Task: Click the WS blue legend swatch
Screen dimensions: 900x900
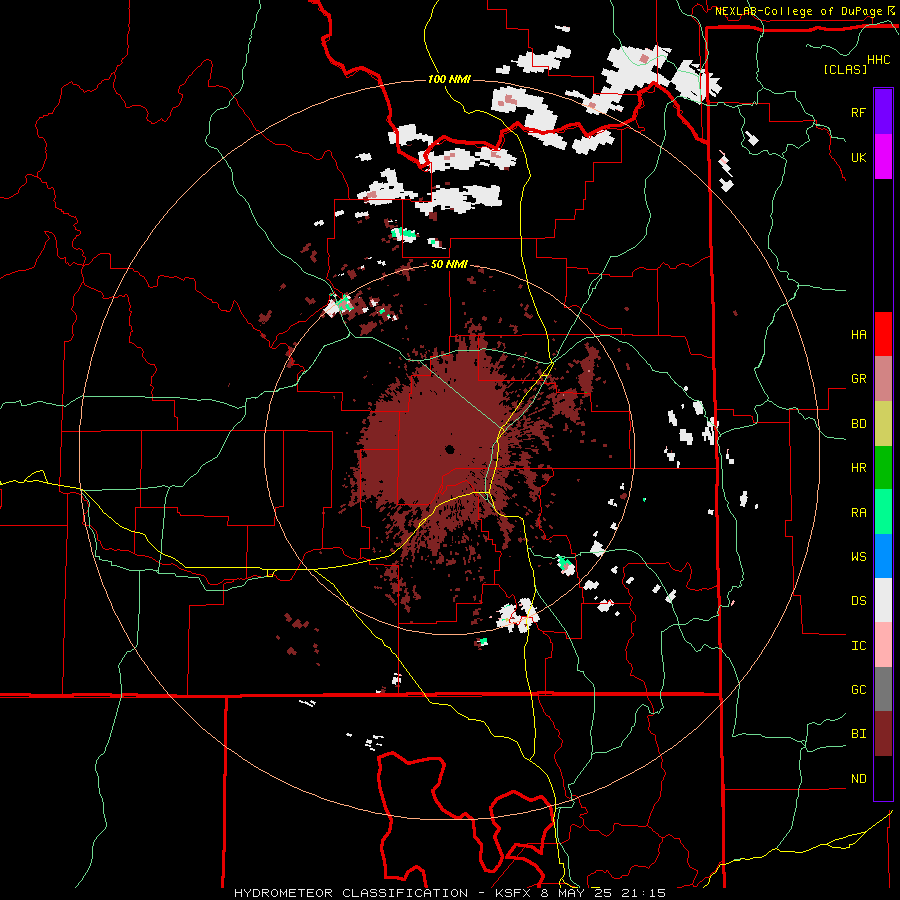Action: (x=883, y=556)
